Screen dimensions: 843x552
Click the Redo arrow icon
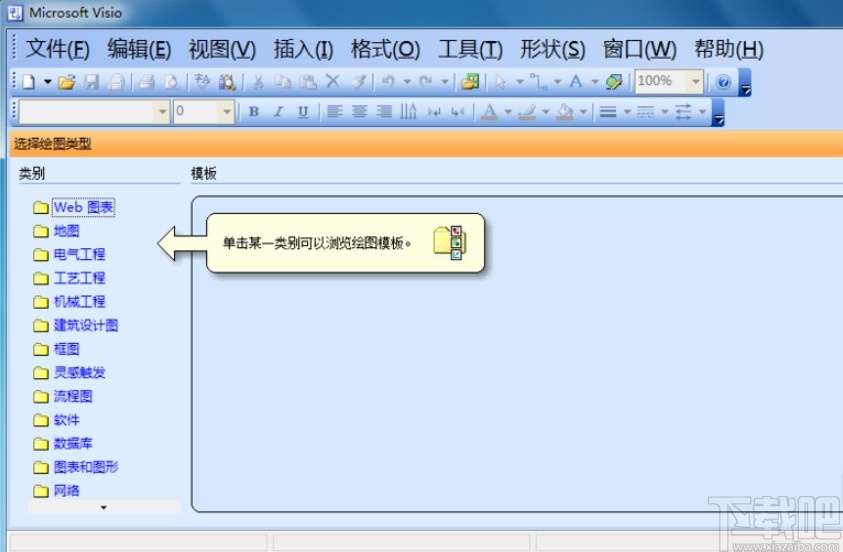point(426,82)
